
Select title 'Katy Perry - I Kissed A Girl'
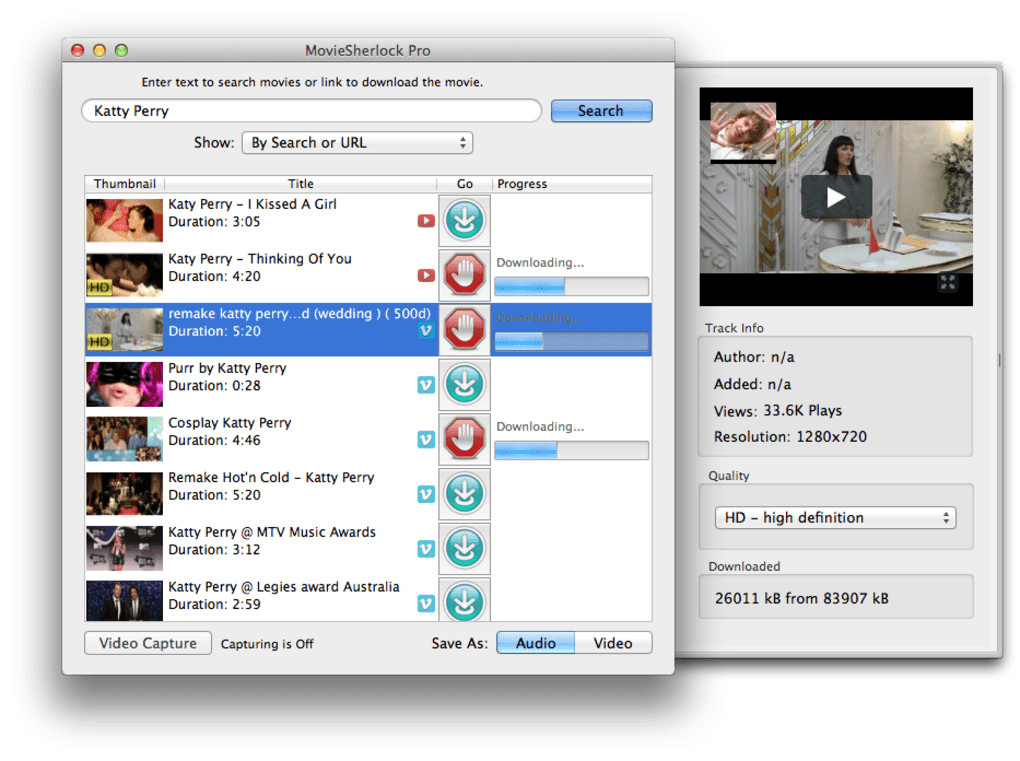click(252, 204)
